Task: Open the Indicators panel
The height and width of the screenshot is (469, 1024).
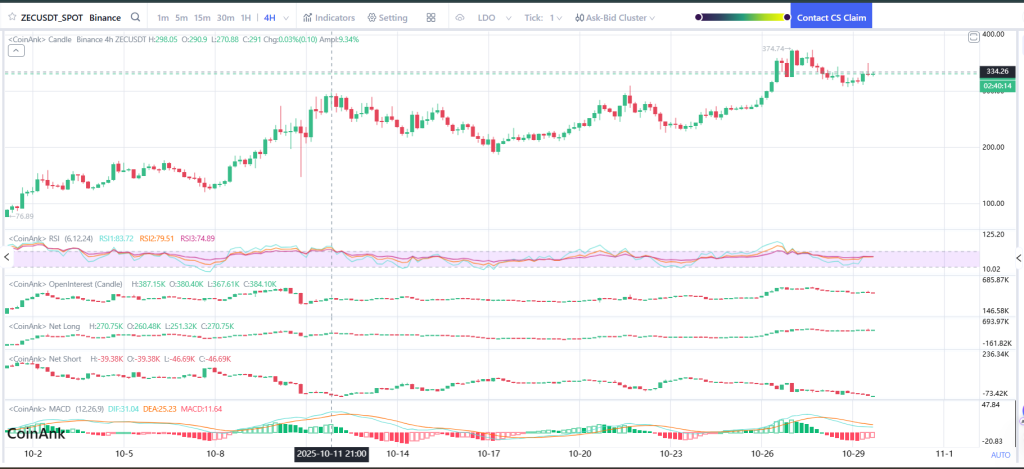Action: 328,17
